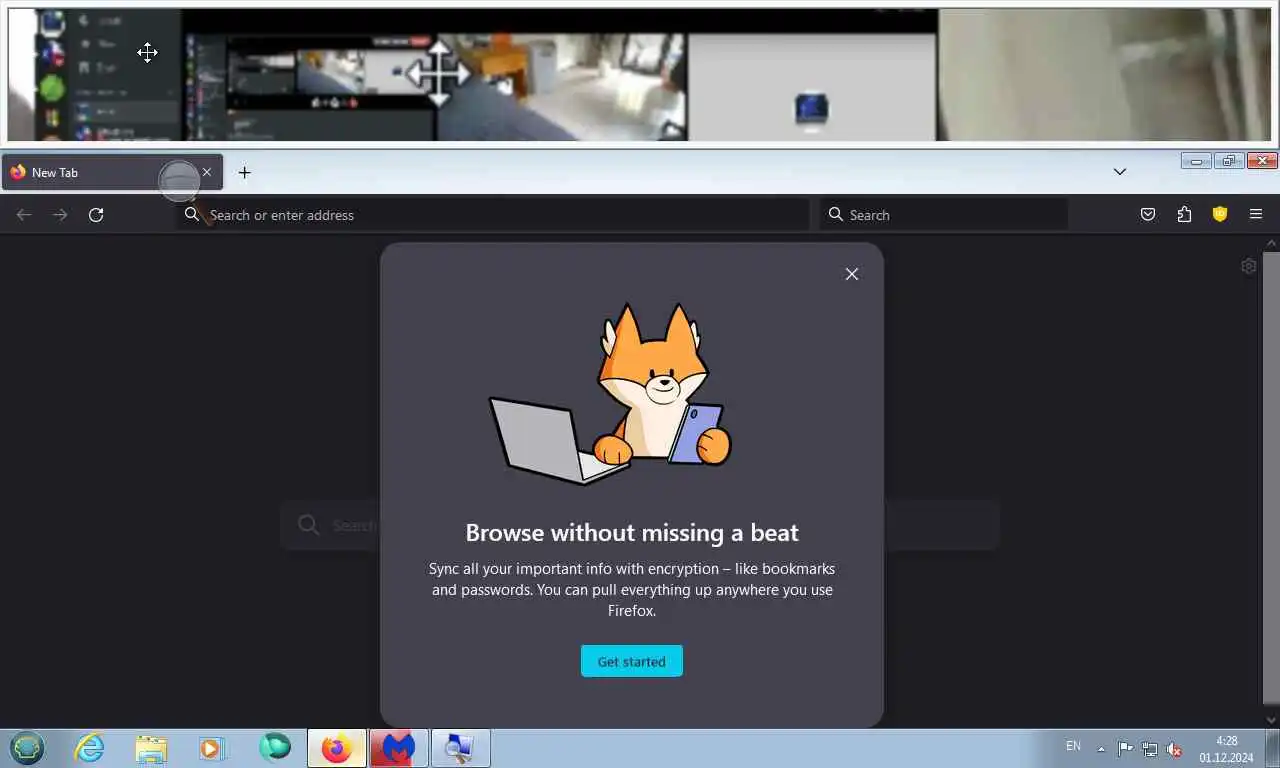Open Windows Media Player taskbar icon
The height and width of the screenshot is (768, 1280).
212,748
